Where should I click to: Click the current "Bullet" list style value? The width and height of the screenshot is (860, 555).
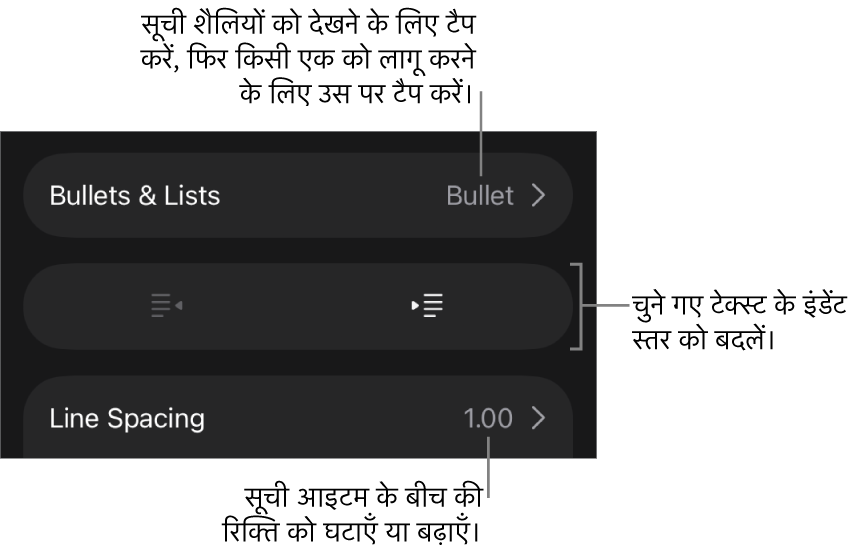tap(480, 195)
